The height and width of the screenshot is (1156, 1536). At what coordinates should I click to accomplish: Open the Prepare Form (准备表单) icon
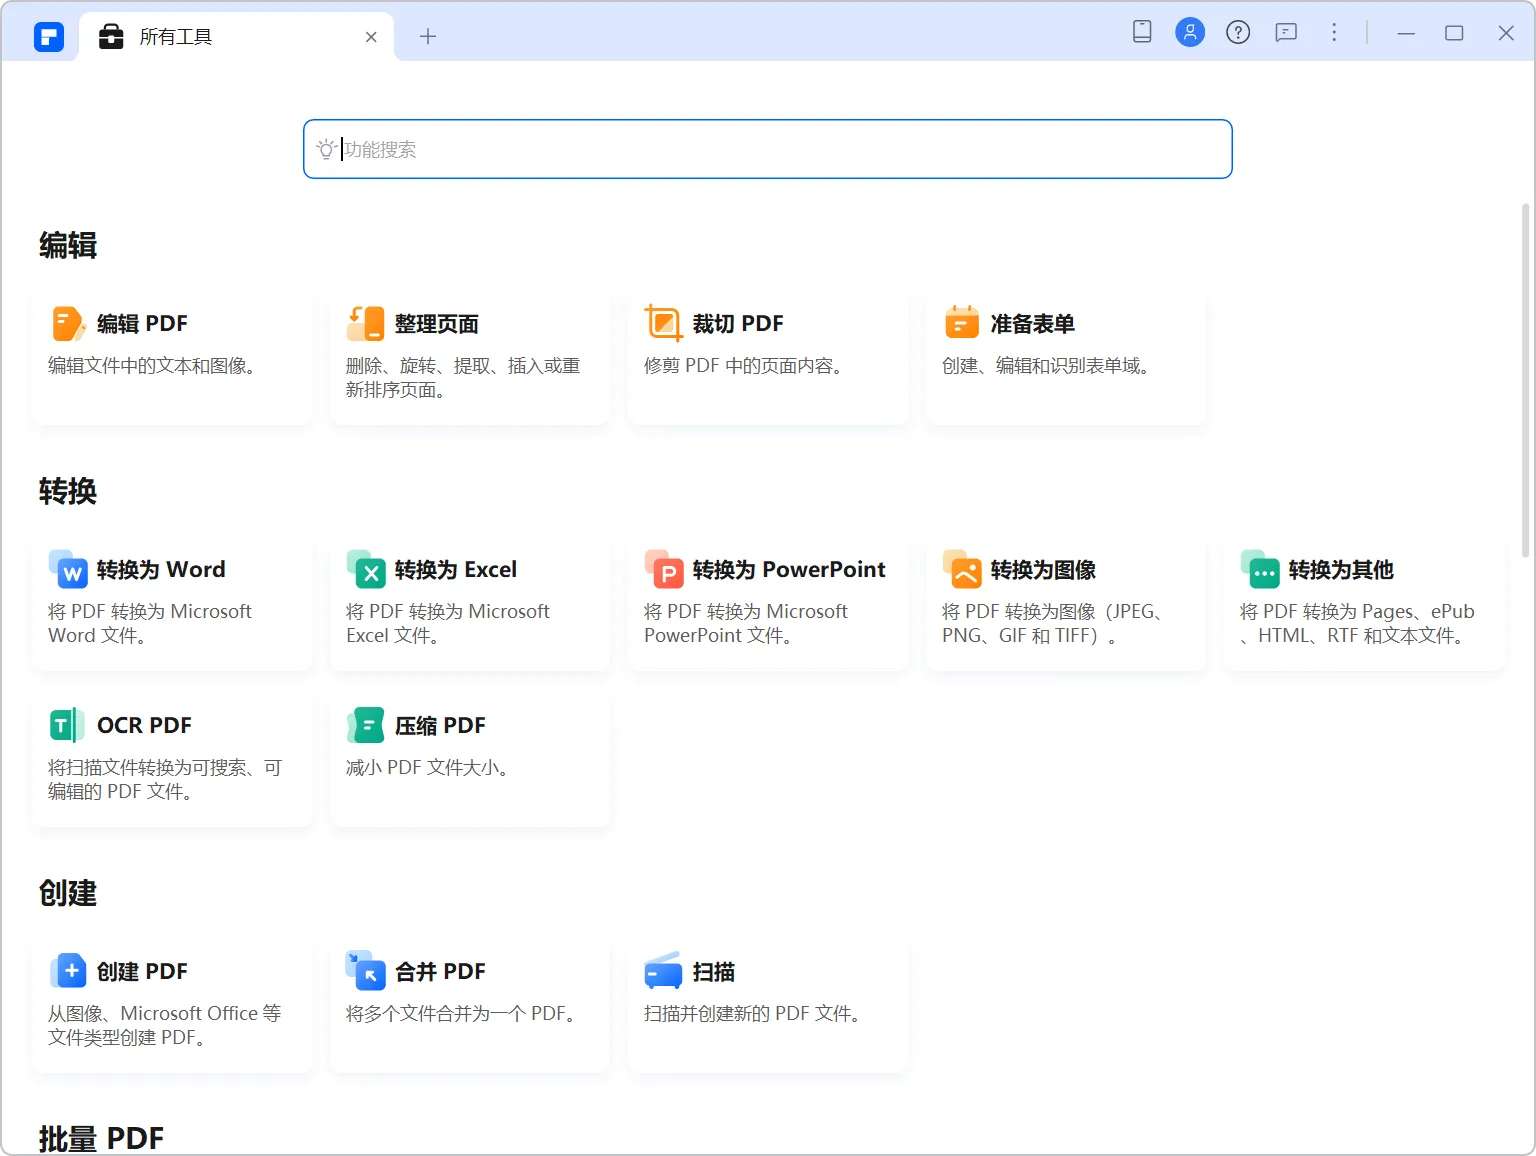tap(962, 323)
